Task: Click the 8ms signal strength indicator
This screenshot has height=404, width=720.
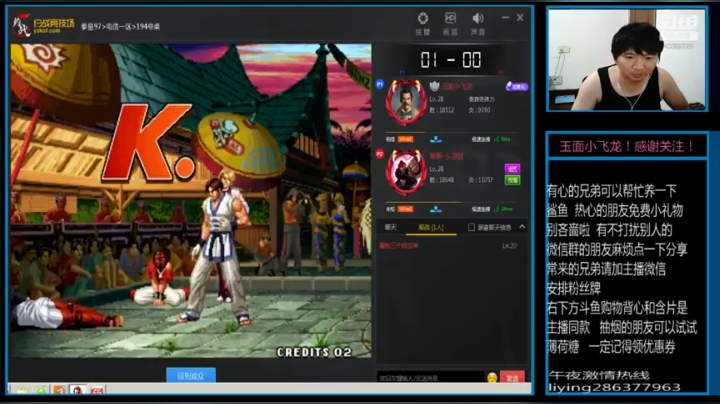Action: tap(502, 139)
